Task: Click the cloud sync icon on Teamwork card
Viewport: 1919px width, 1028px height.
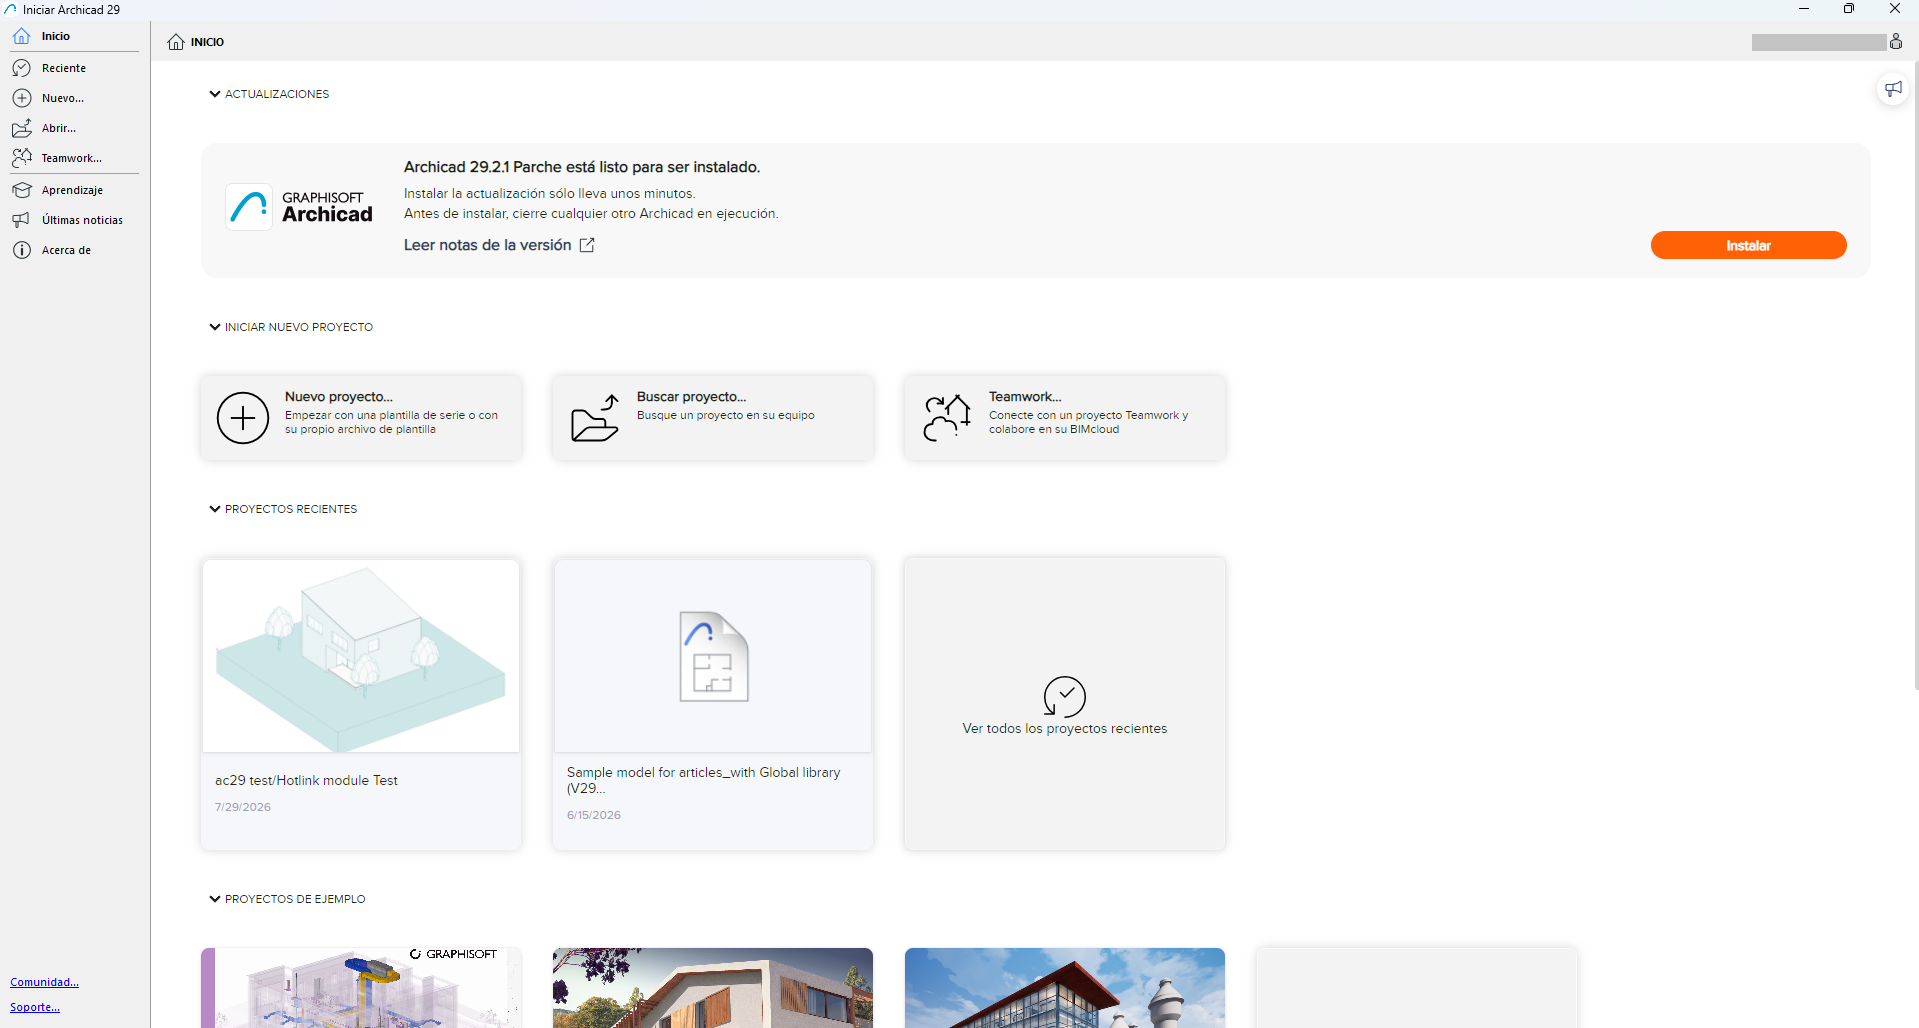Action: [x=947, y=418]
